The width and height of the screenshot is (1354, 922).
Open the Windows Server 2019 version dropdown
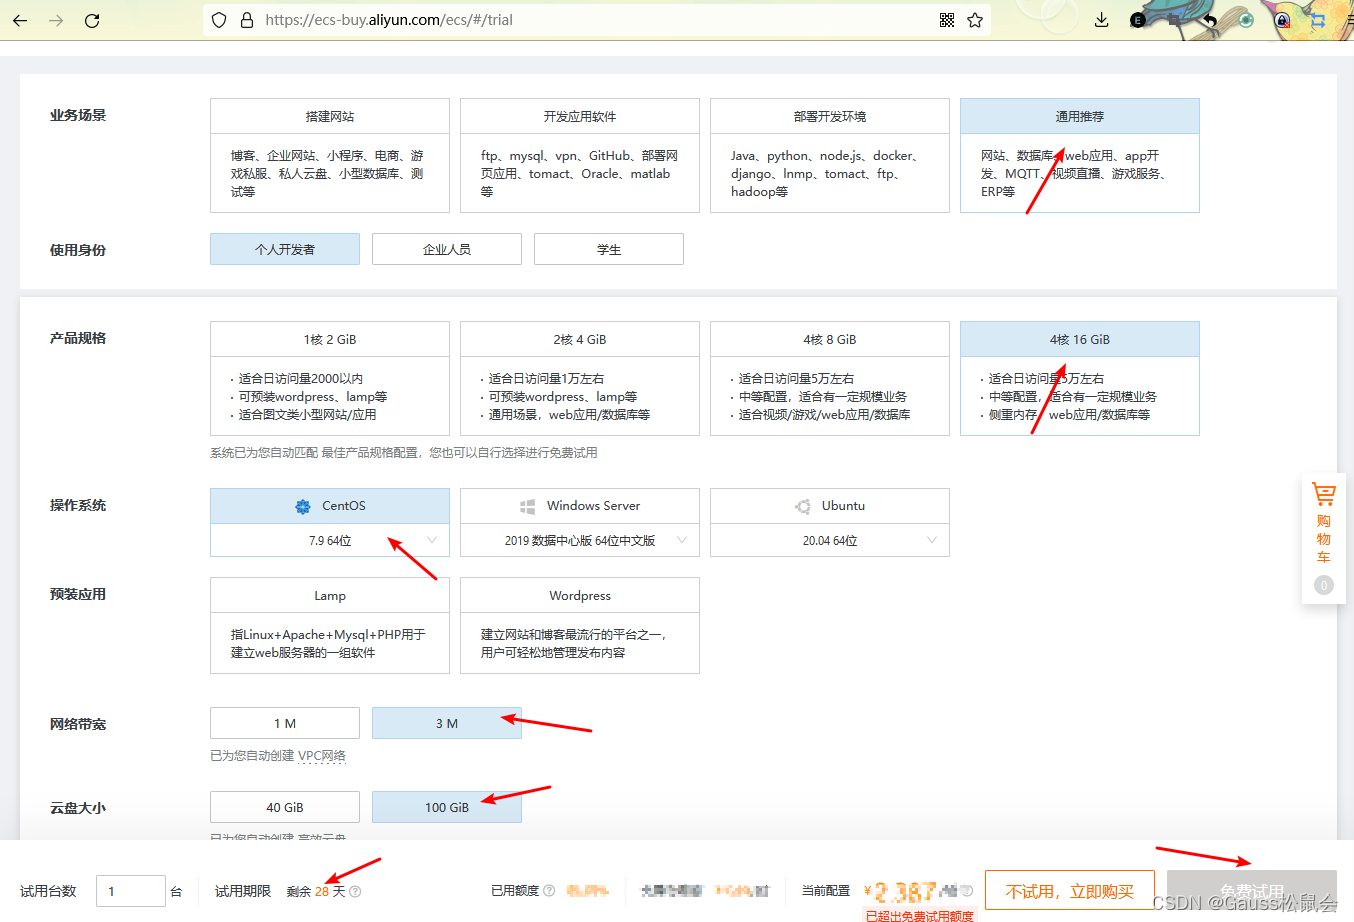[580, 540]
